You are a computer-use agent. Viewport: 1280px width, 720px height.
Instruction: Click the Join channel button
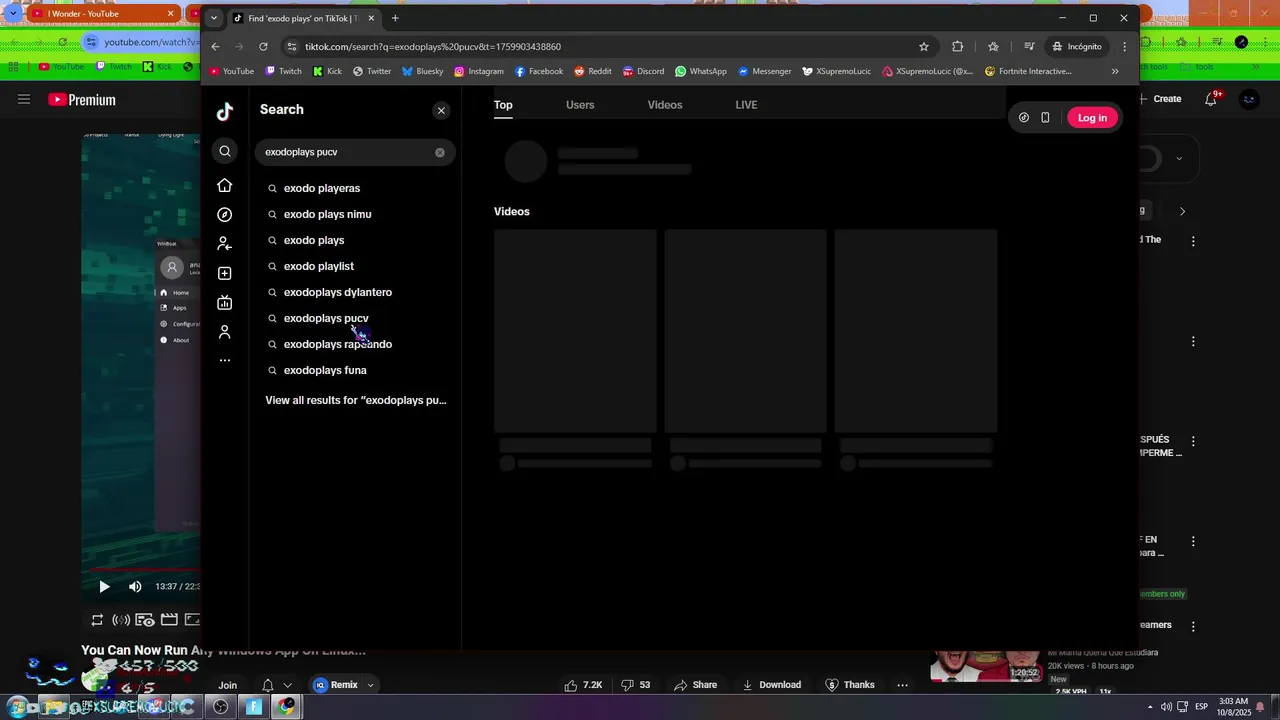[228, 685]
